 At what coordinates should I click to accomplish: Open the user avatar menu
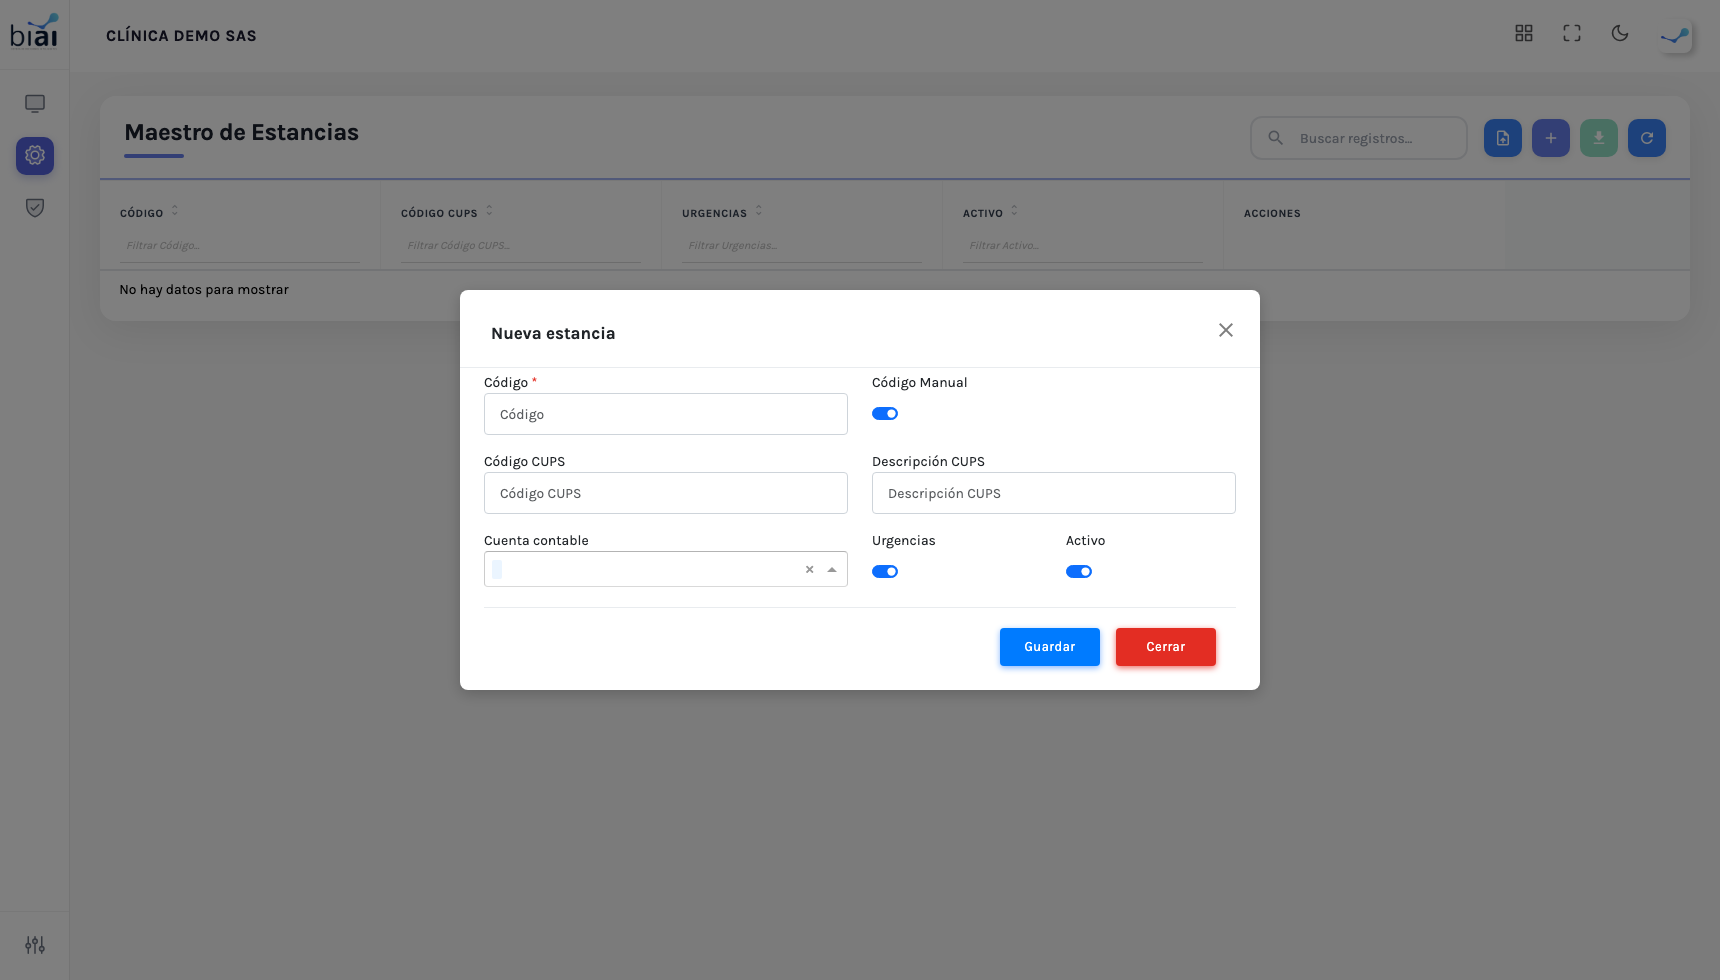click(1675, 36)
